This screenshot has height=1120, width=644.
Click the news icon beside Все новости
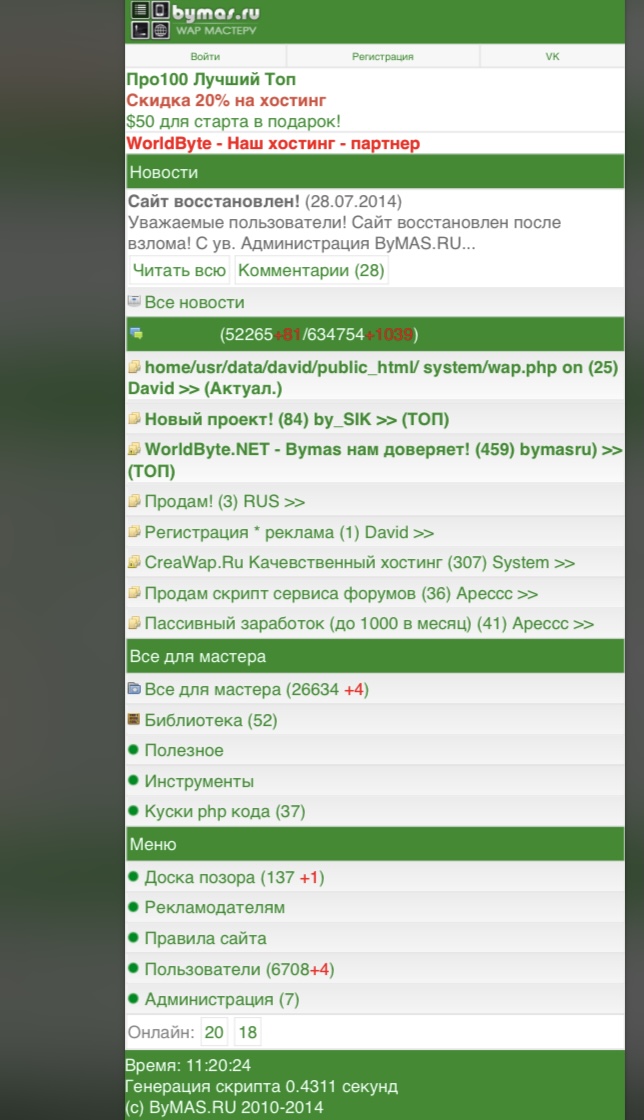(x=134, y=301)
